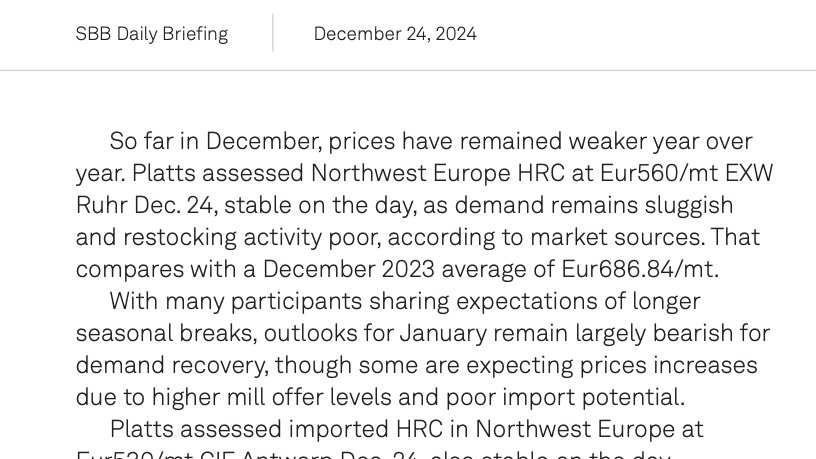This screenshot has height=459, width=816.
Task: Click 'Platts assessed imported HRC' sentence start
Action: coord(276,429)
